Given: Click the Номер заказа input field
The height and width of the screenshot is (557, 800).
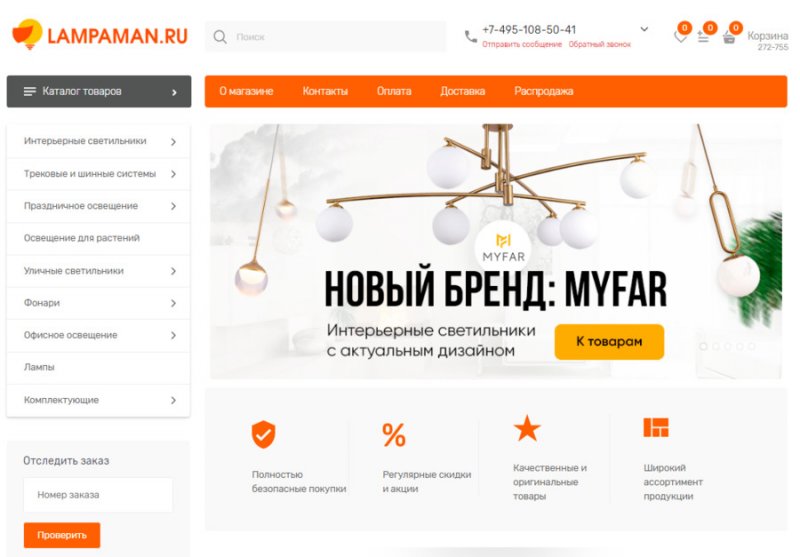Looking at the screenshot, I should 98,495.
